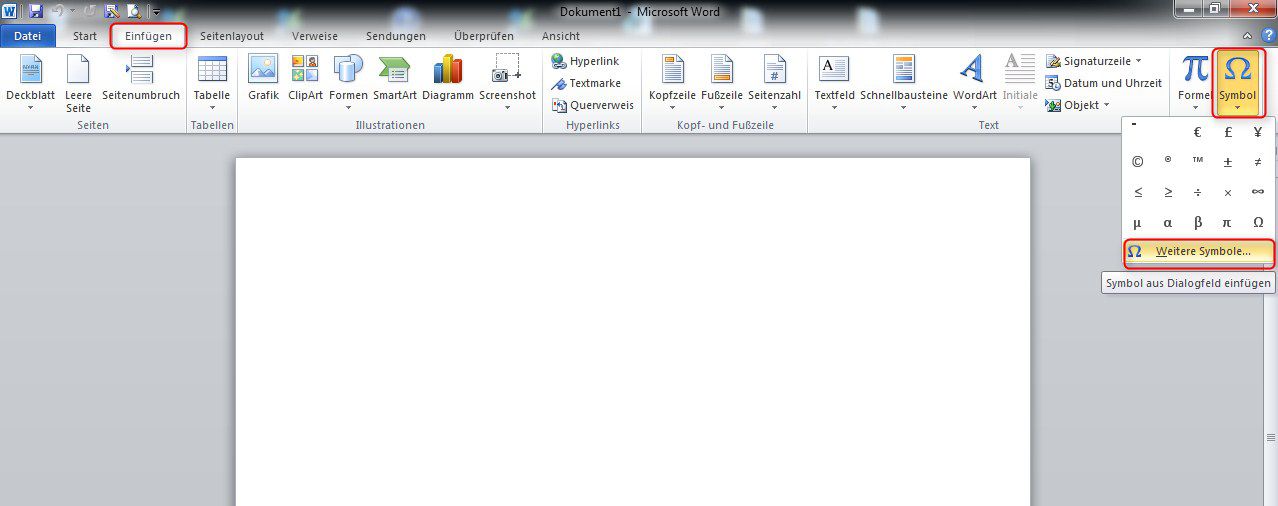
Task: Open the Screenshot tool
Action: click(x=507, y=82)
